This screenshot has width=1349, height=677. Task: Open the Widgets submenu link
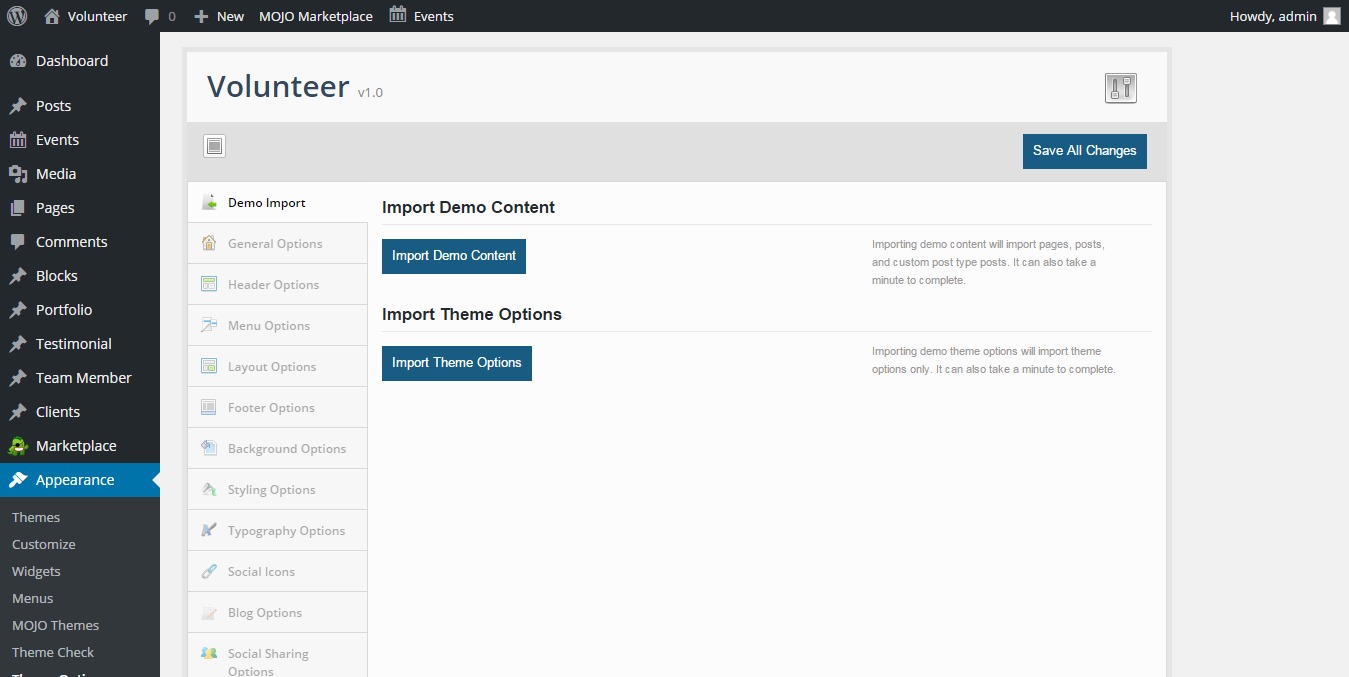(36, 571)
